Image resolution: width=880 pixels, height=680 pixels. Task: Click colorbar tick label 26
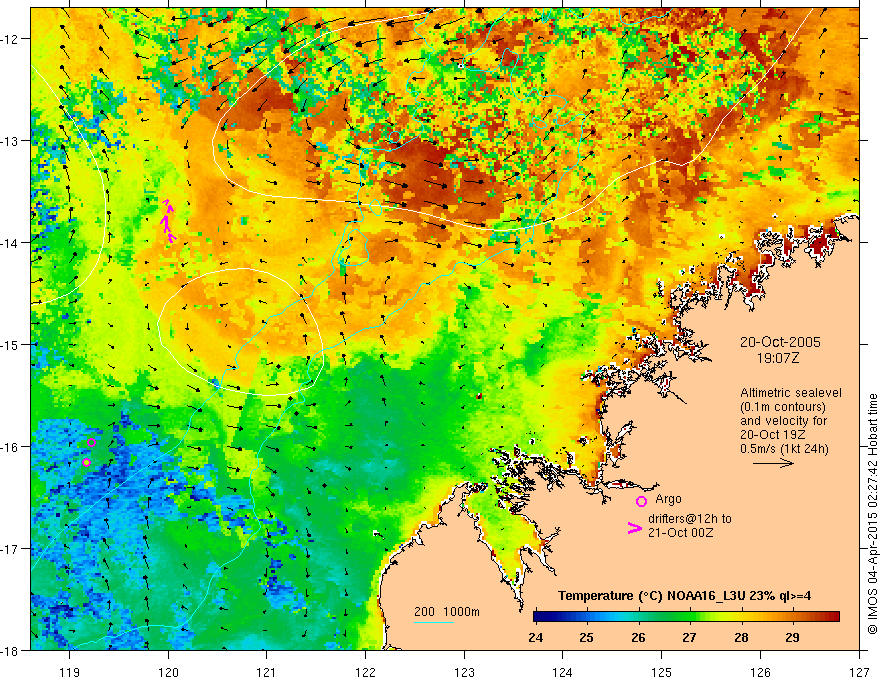639,638
